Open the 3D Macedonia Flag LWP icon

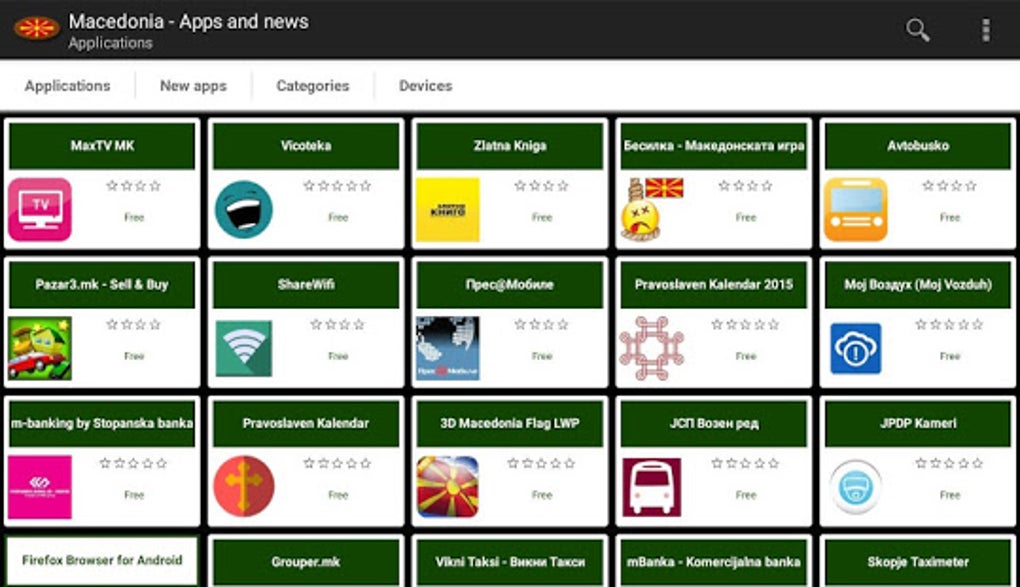tap(448, 487)
